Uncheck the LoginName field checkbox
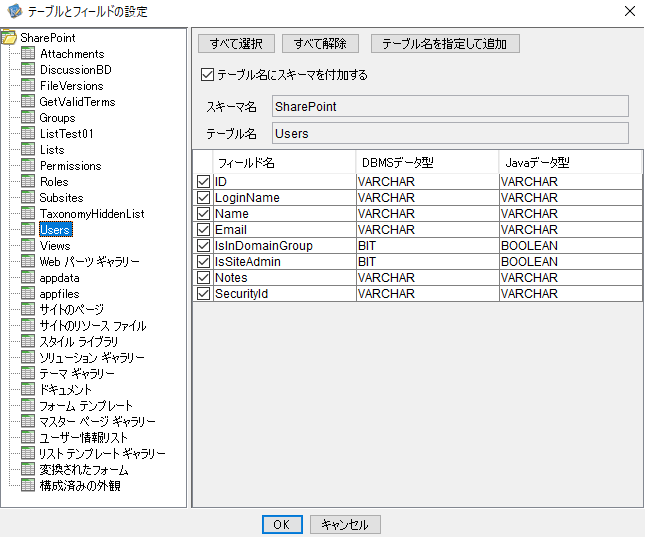Screen dimensions: 645x537 coord(204,198)
